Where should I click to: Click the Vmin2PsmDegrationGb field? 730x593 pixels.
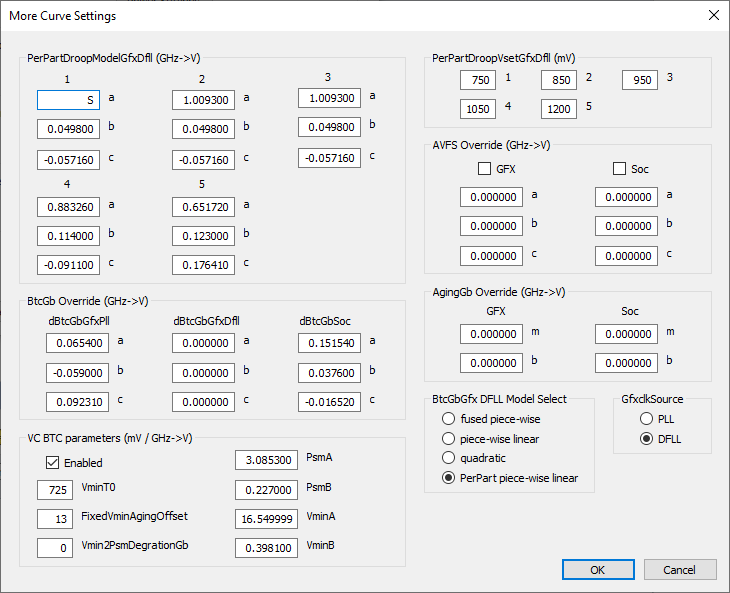[x=55, y=548]
